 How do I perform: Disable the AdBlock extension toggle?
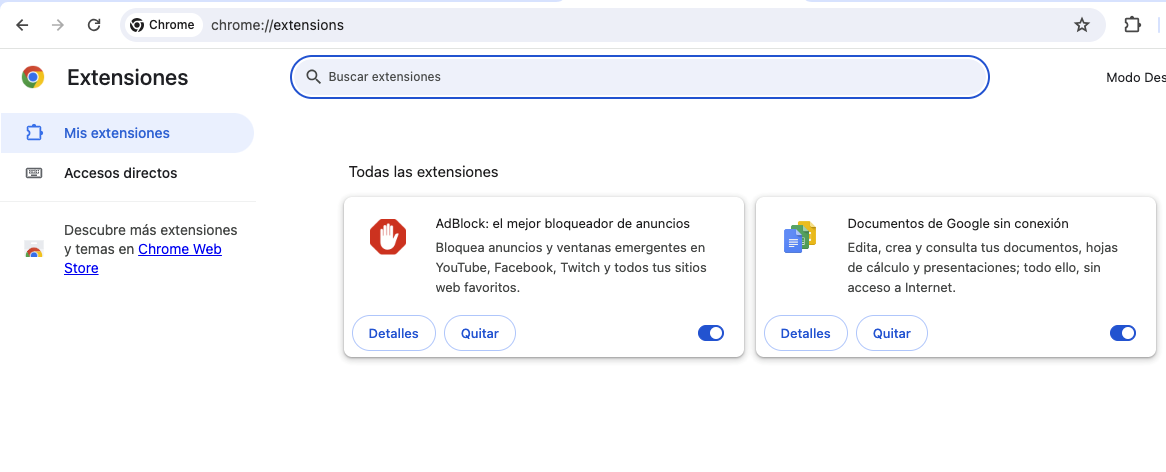coord(711,333)
